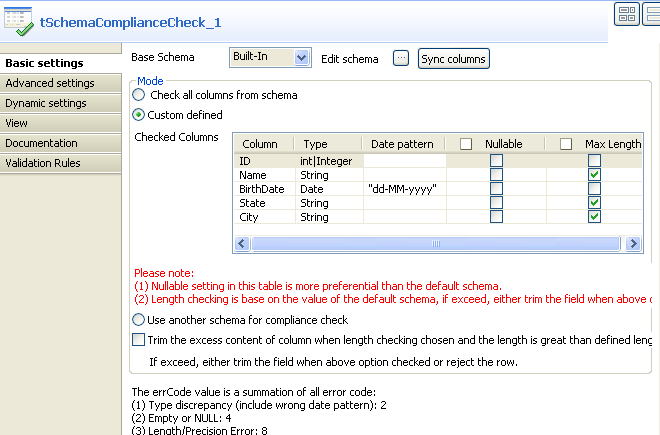The height and width of the screenshot is (435, 660).
Task: Uncheck Max Length for the City row
Action: click(594, 216)
